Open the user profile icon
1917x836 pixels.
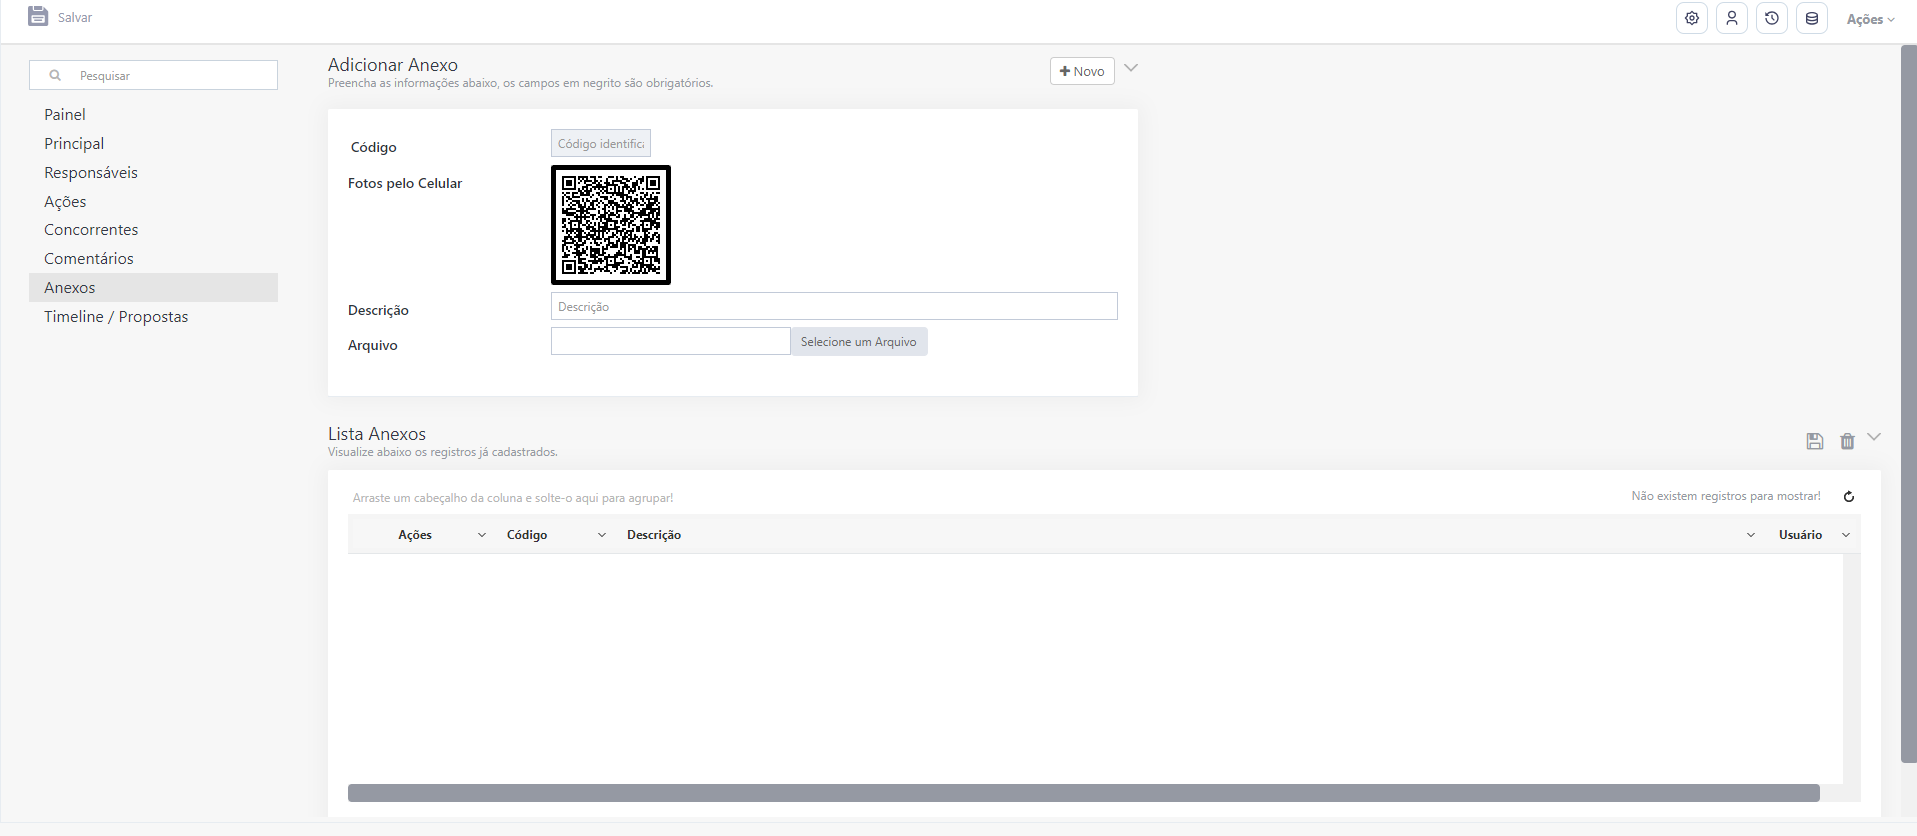pyautogui.click(x=1732, y=18)
